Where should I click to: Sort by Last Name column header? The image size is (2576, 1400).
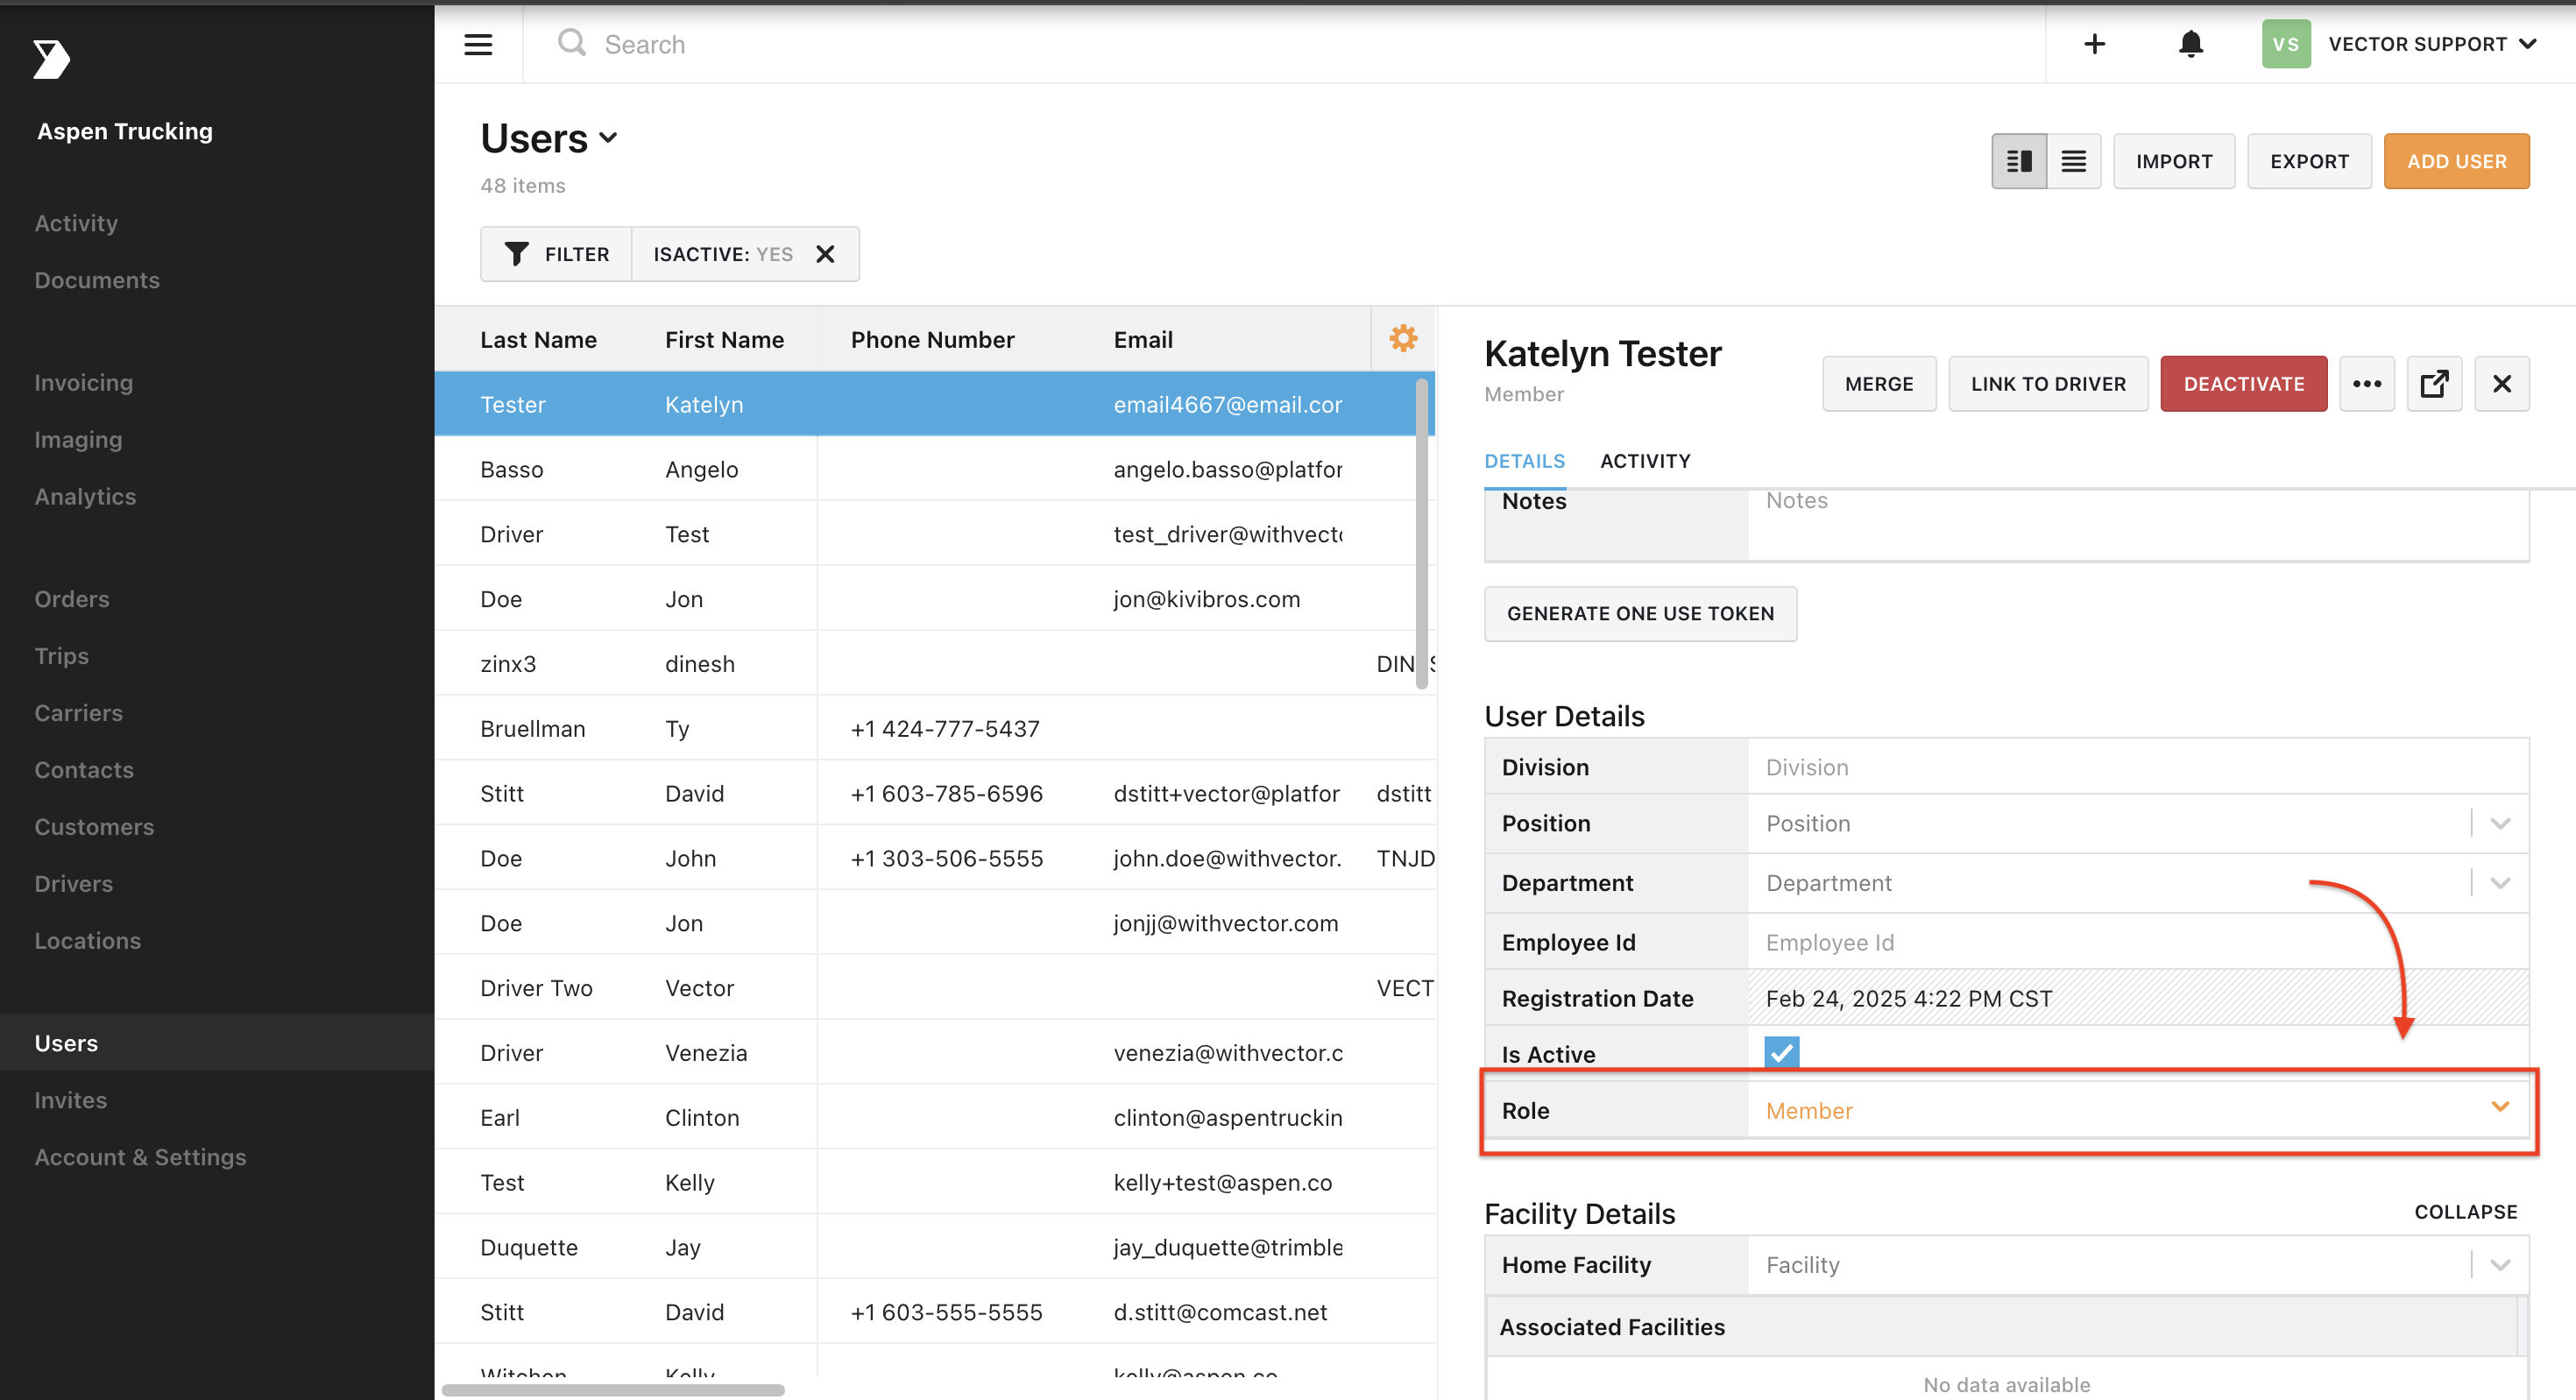[x=538, y=339]
